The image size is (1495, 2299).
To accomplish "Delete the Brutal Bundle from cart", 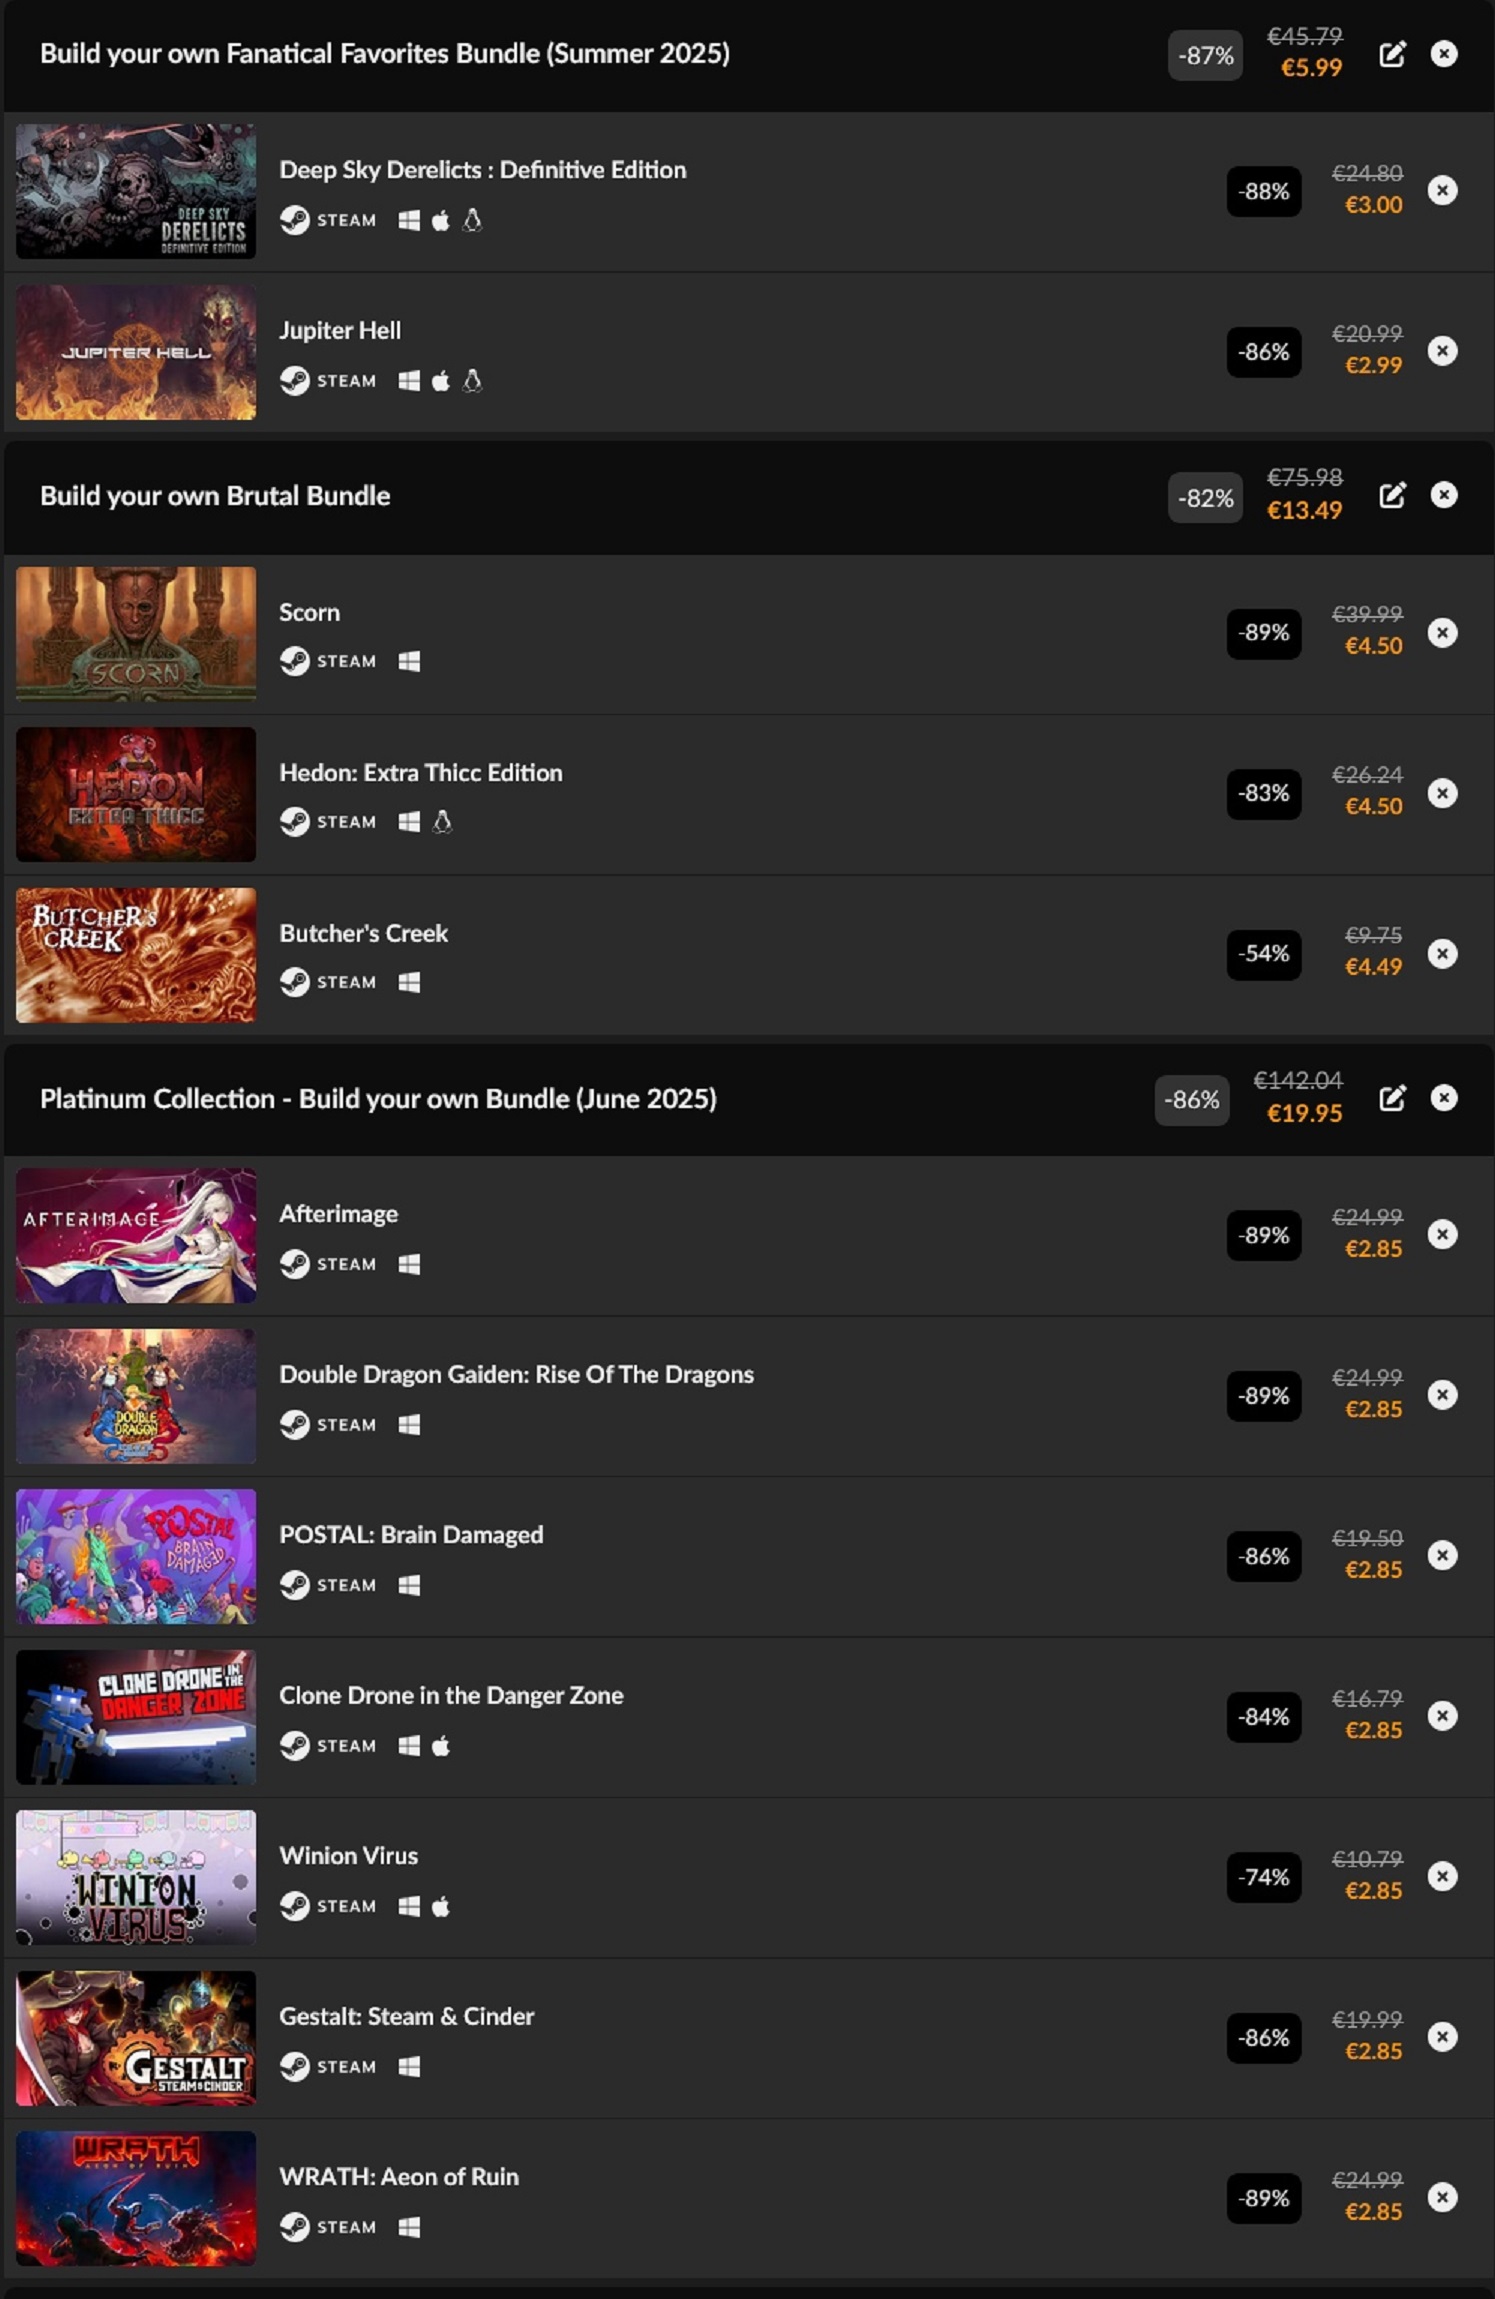I will pyautogui.click(x=1443, y=495).
